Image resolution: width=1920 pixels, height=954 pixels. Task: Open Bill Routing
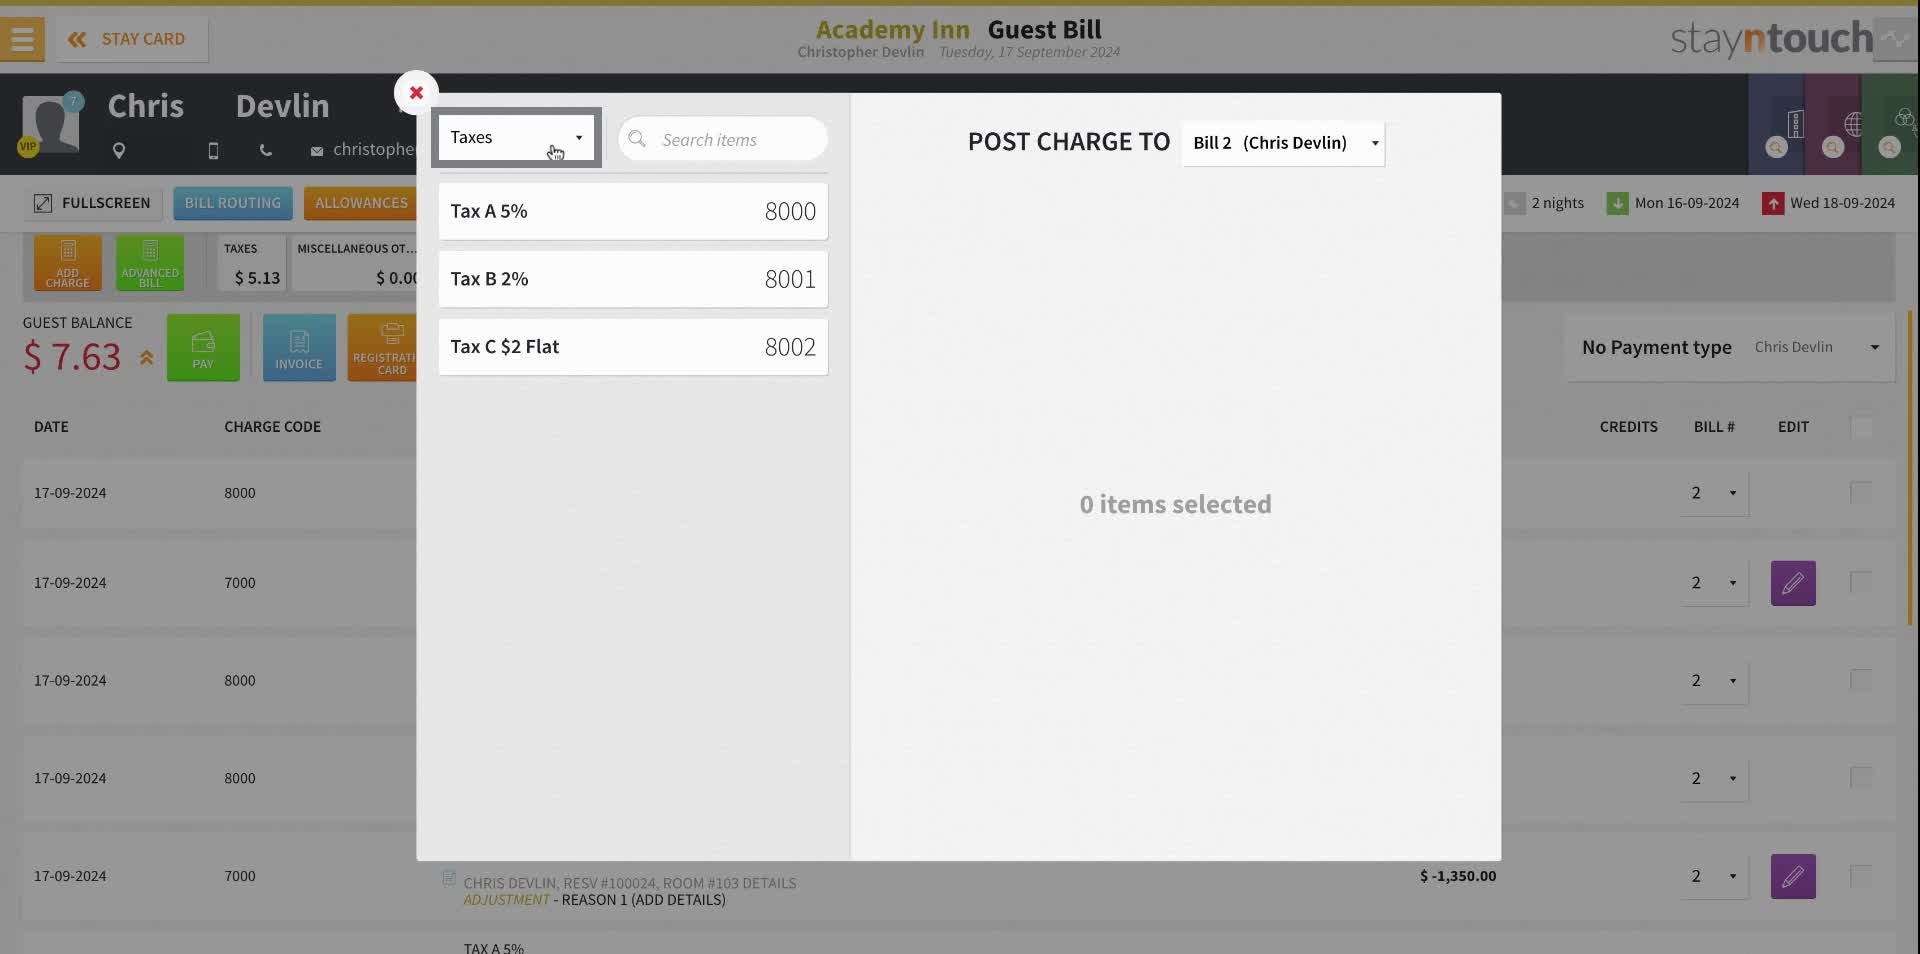(233, 203)
